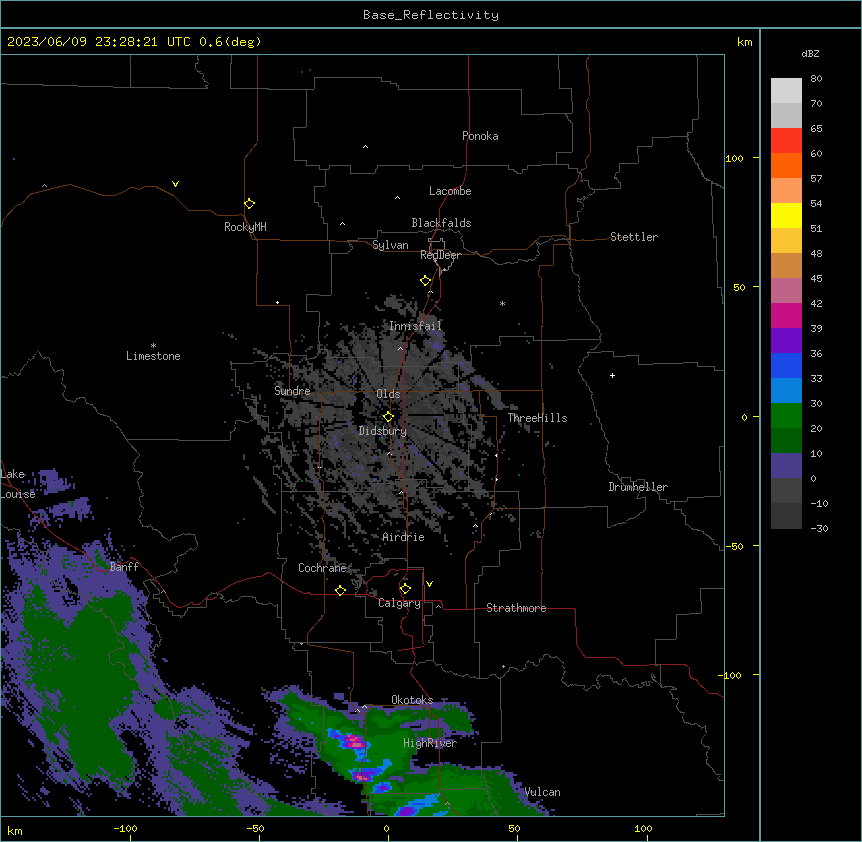
Task: Click the Drumheller city label
Action: (x=638, y=487)
